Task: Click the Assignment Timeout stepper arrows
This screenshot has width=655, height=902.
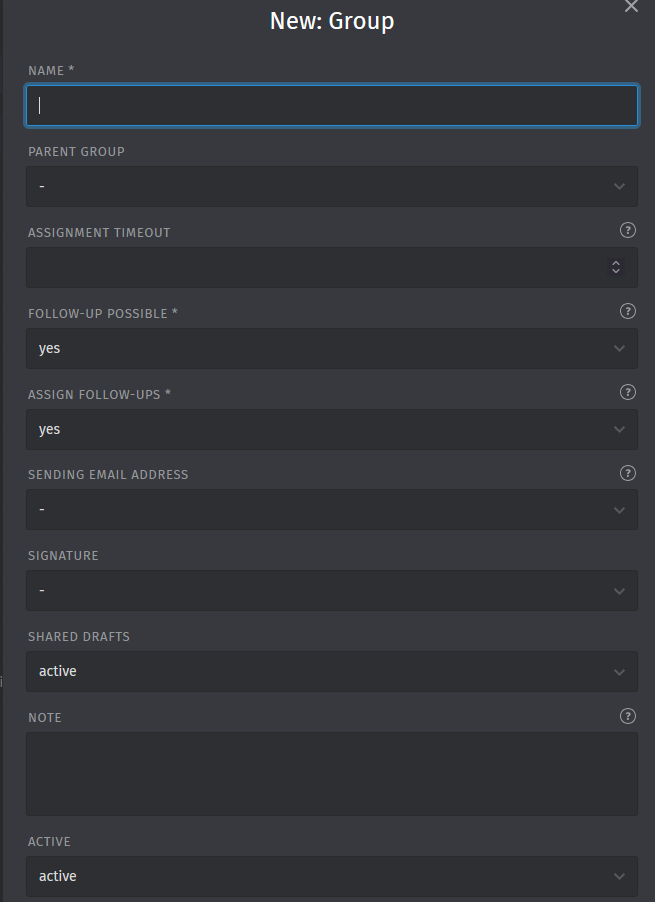Action: tap(615, 267)
